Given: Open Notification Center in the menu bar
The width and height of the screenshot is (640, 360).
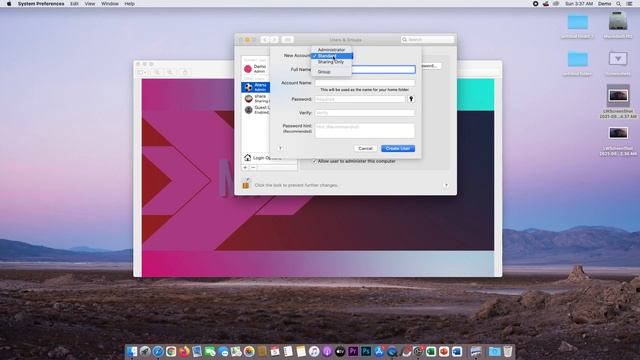Looking at the screenshot, I should (629, 4).
